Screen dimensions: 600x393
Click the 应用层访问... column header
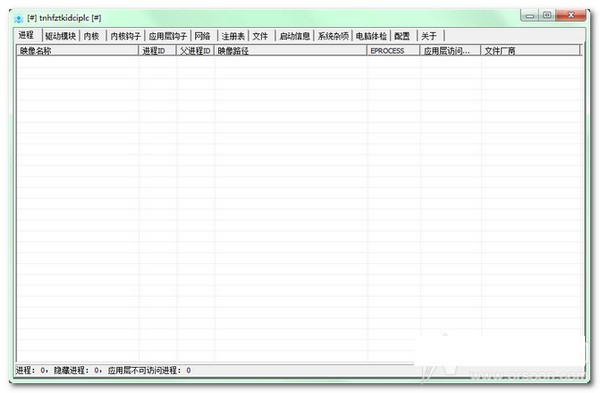[450, 51]
